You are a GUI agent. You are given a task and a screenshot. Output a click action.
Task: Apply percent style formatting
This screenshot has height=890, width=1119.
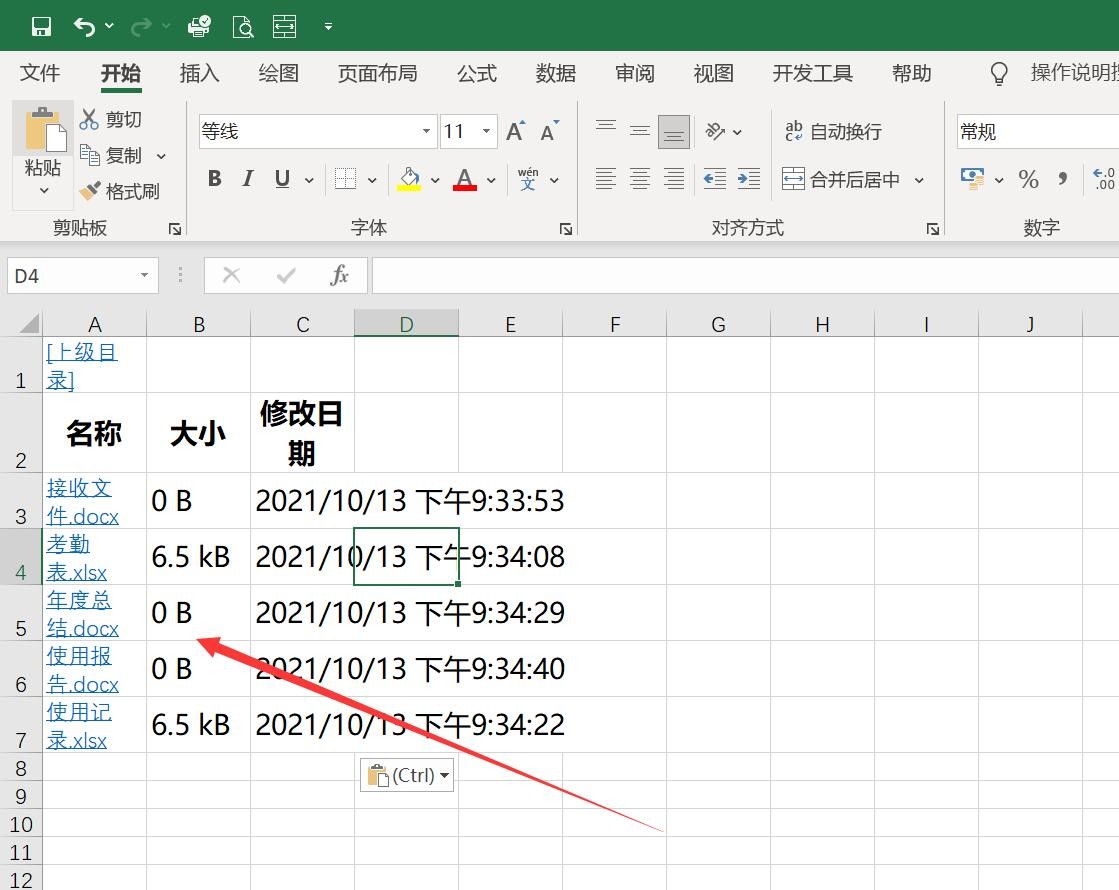pyautogui.click(x=1028, y=179)
